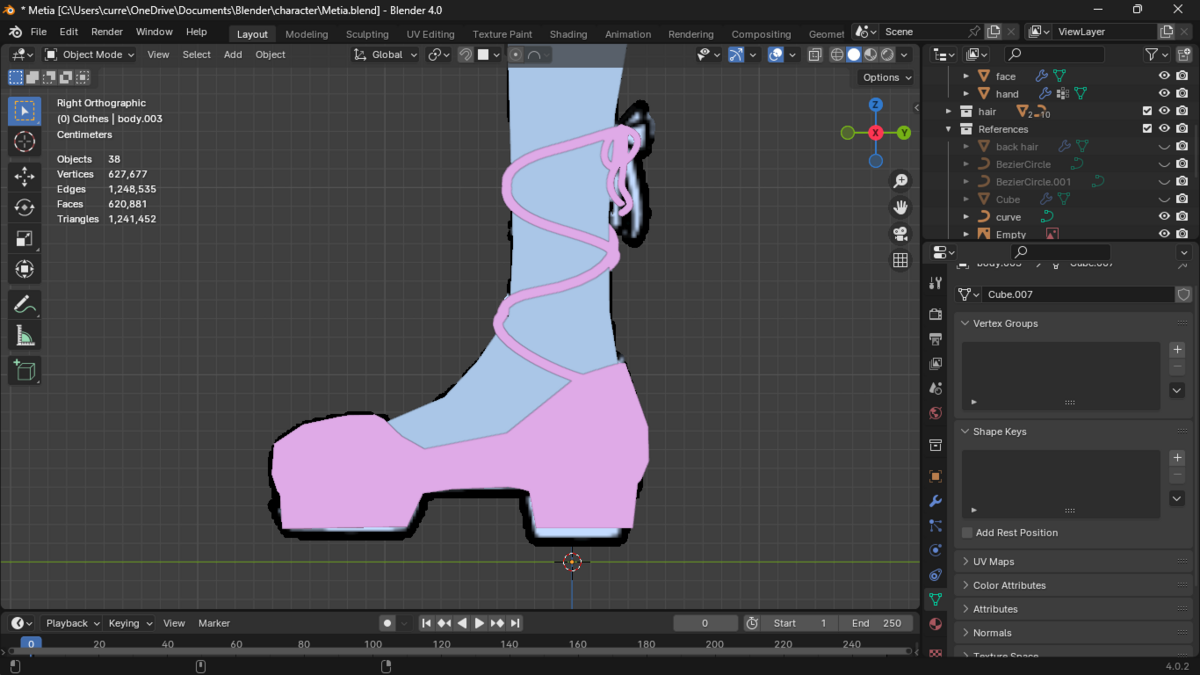This screenshot has width=1200, height=675.
Task: Open the Particles properties tab
Action: pos(935,526)
